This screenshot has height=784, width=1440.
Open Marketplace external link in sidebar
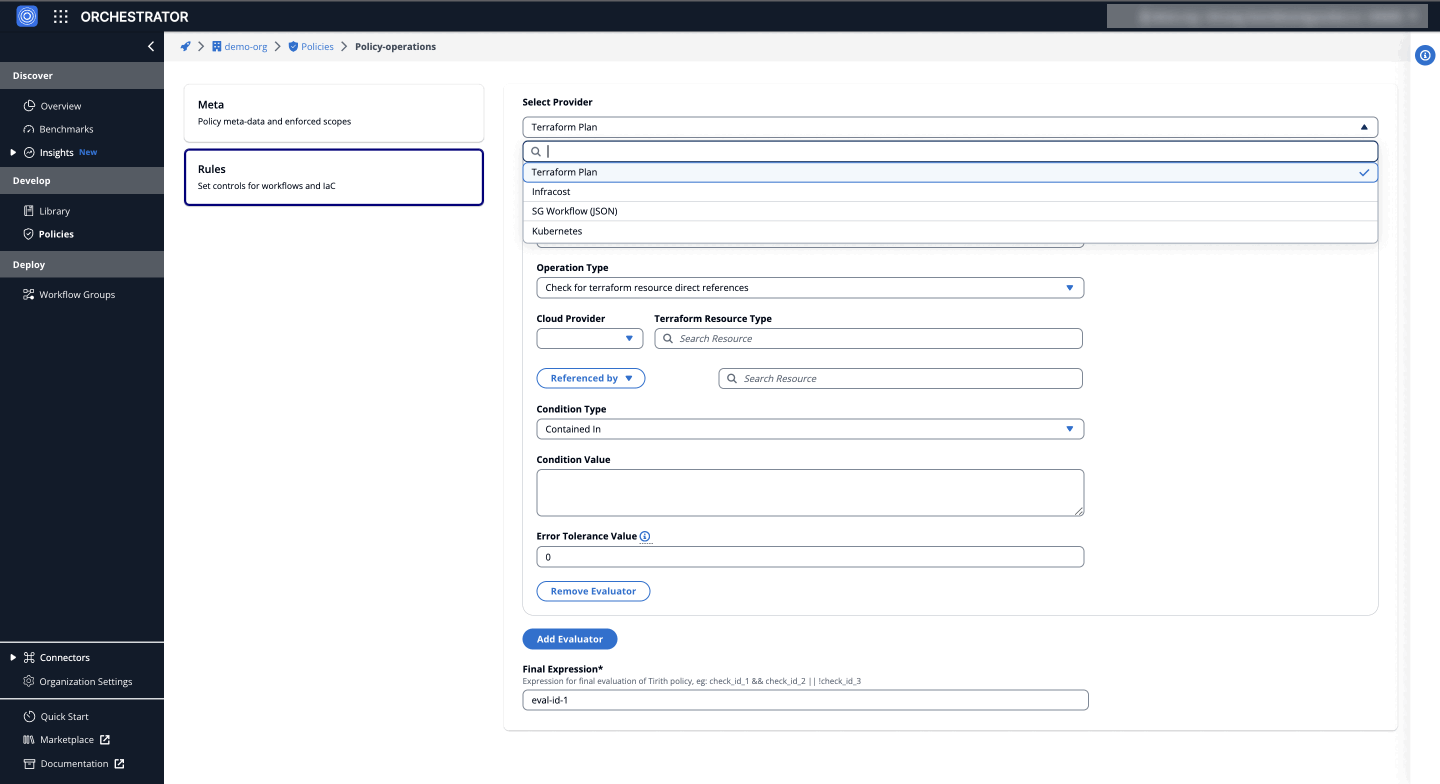(x=67, y=740)
